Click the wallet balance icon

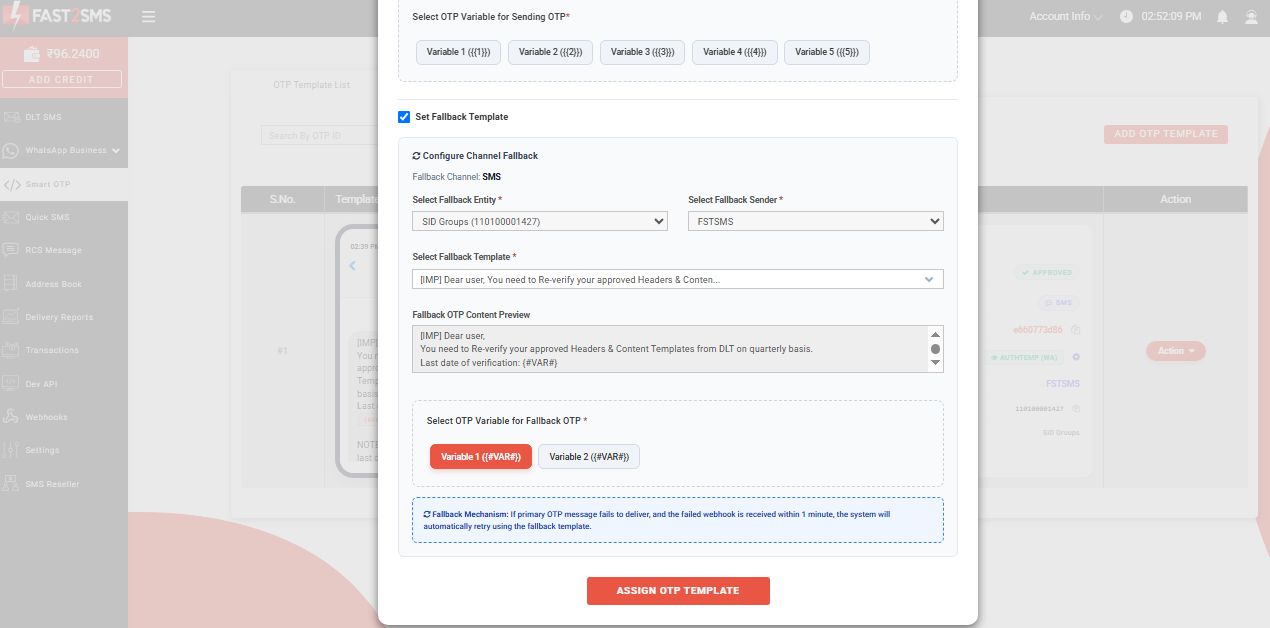click(x=31, y=54)
